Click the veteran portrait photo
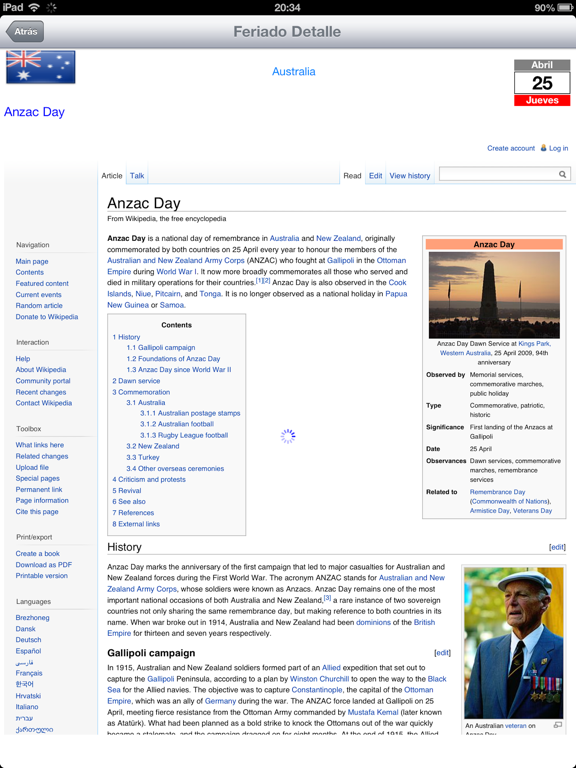The height and width of the screenshot is (768, 576). pyautogui.click(x=513, y=643)
